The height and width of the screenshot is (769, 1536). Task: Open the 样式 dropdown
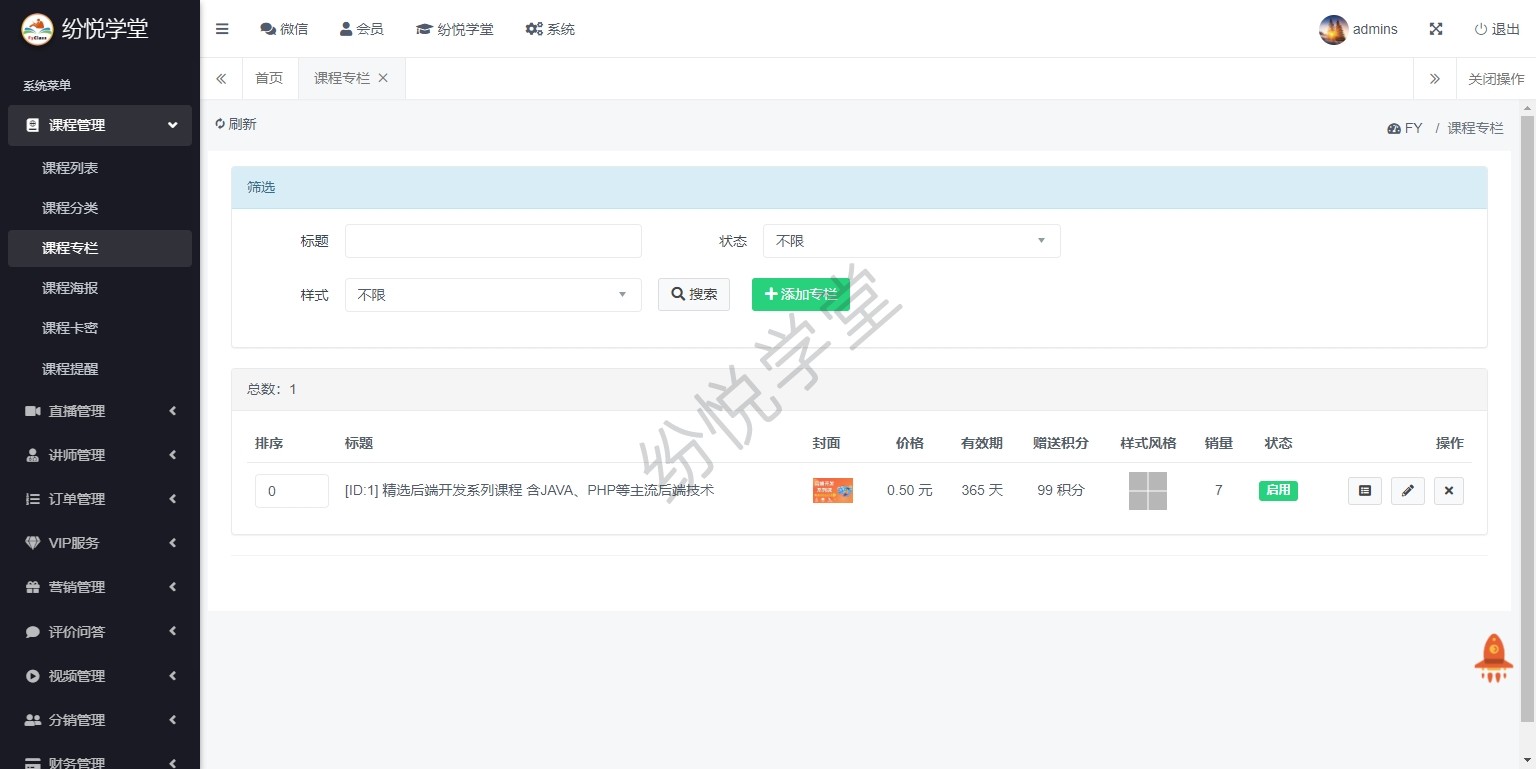pos(493,295)
